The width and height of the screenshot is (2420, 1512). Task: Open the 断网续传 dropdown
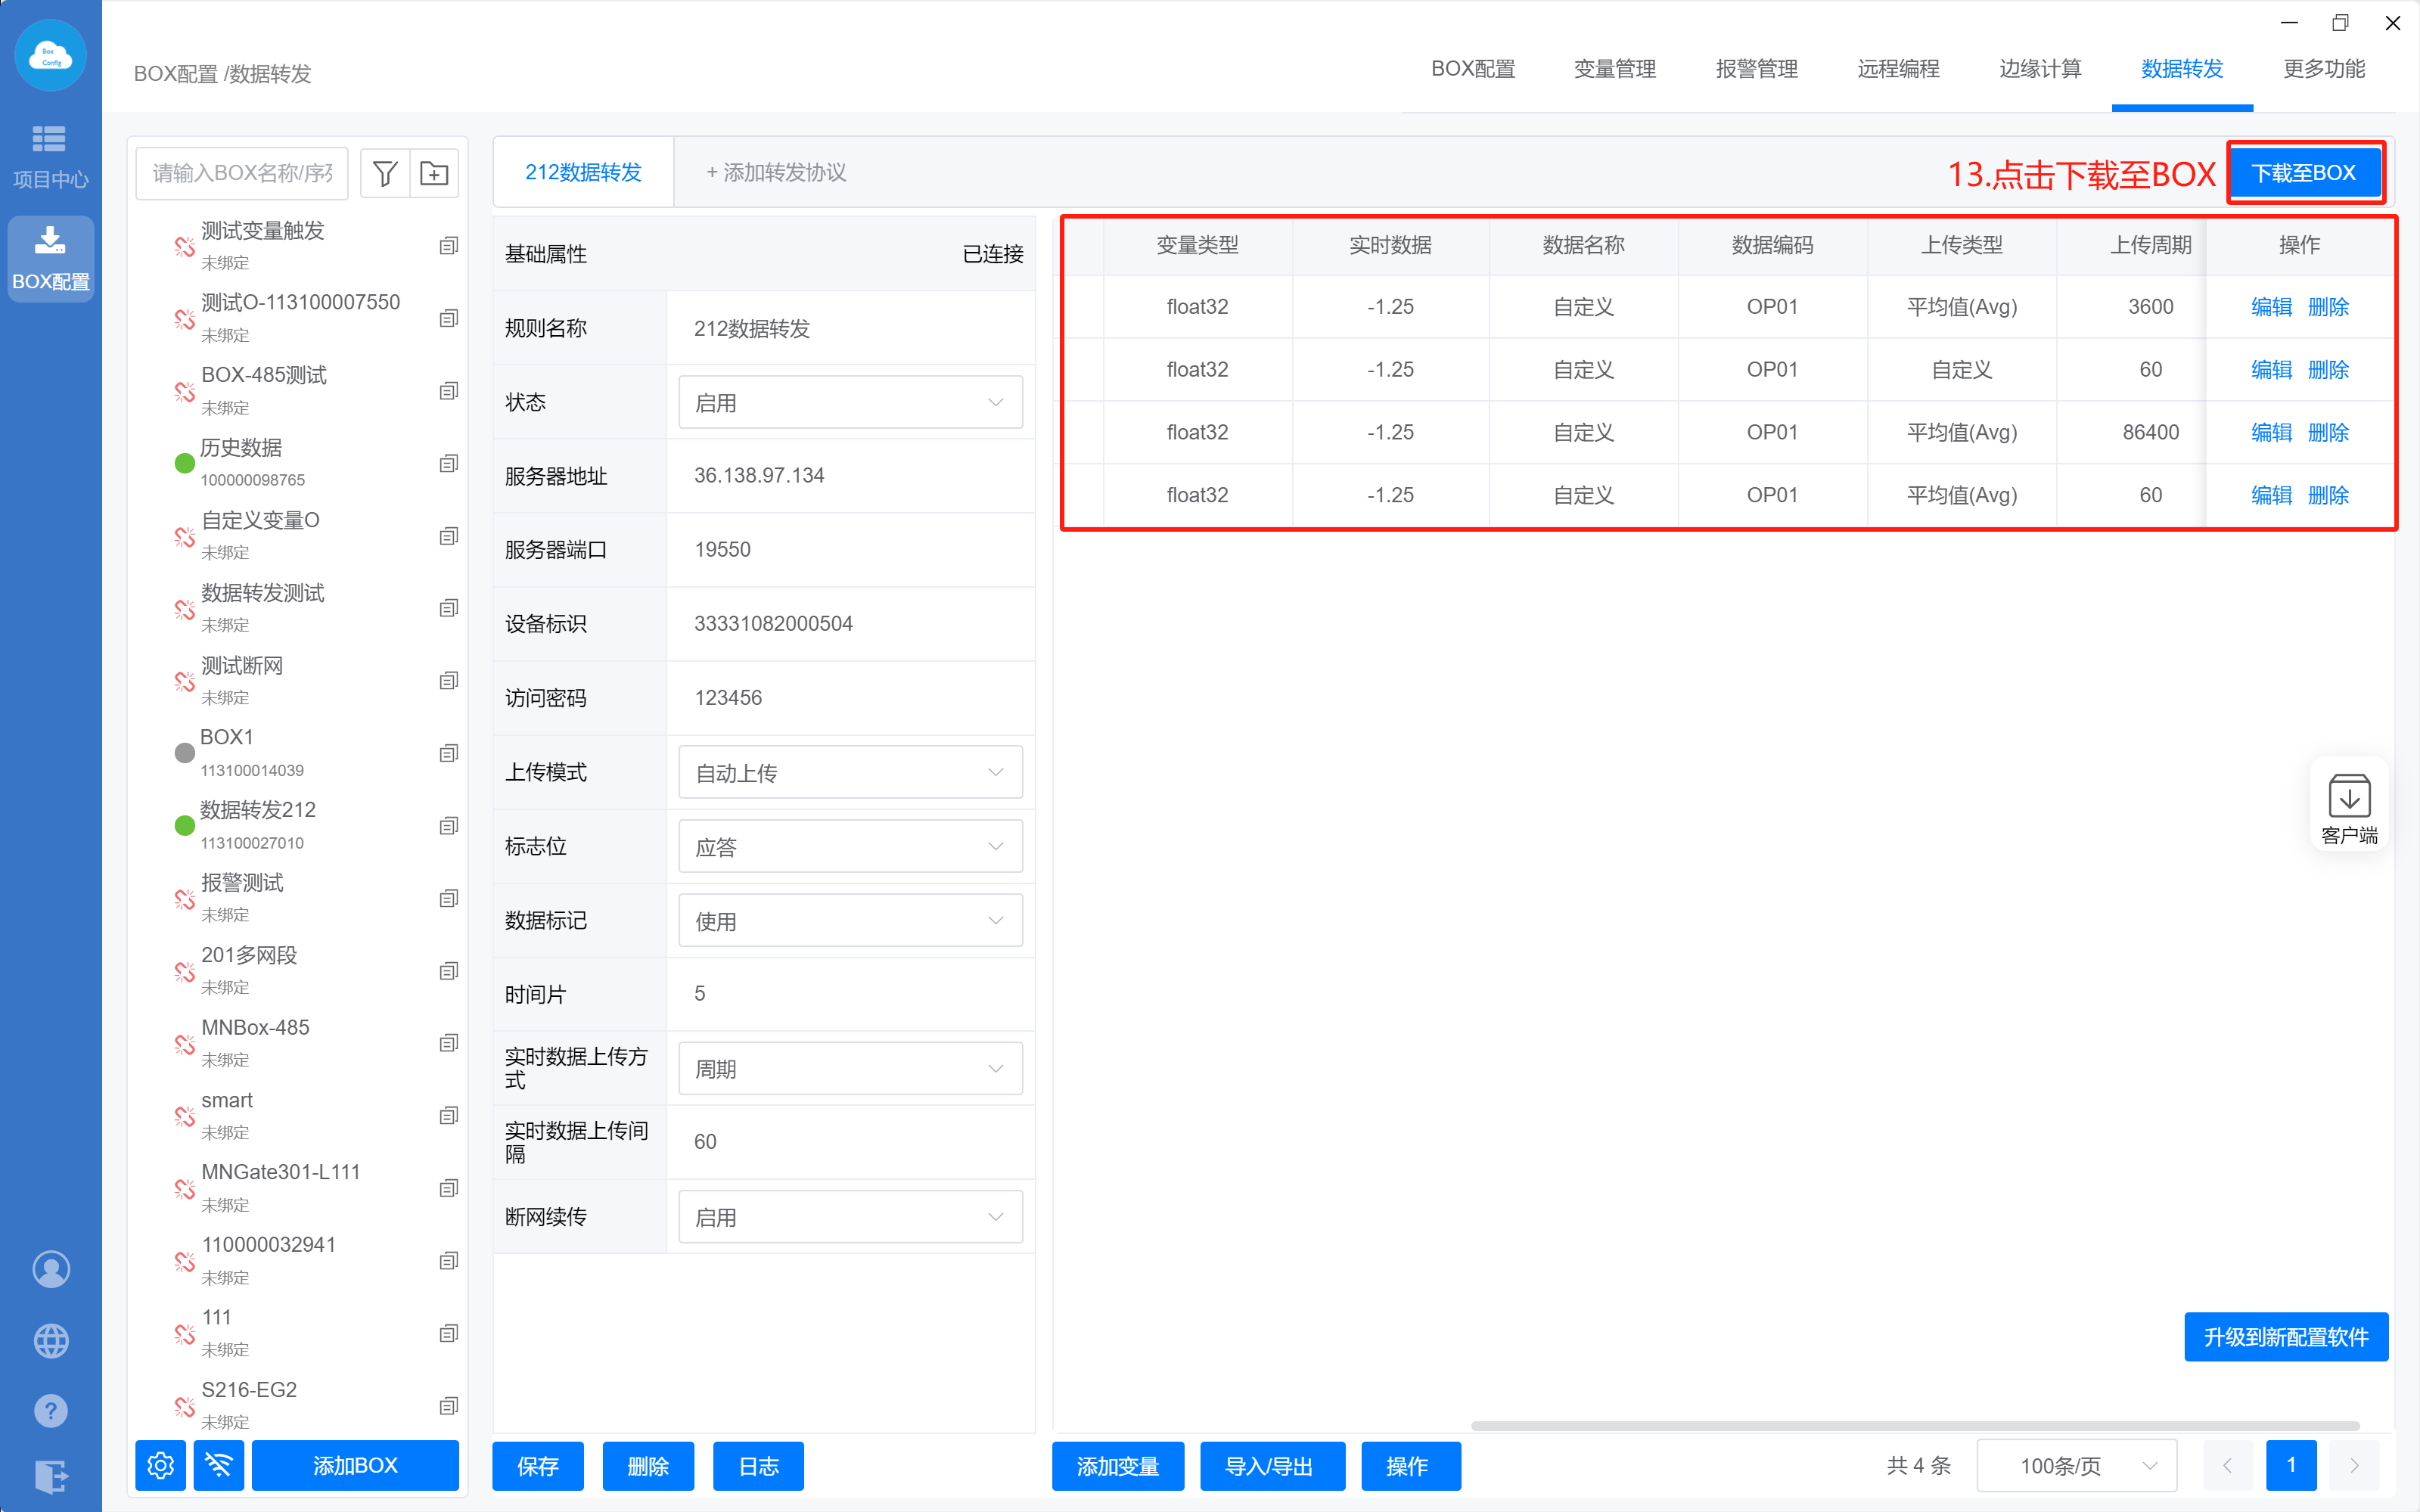tap(850, 1217)
